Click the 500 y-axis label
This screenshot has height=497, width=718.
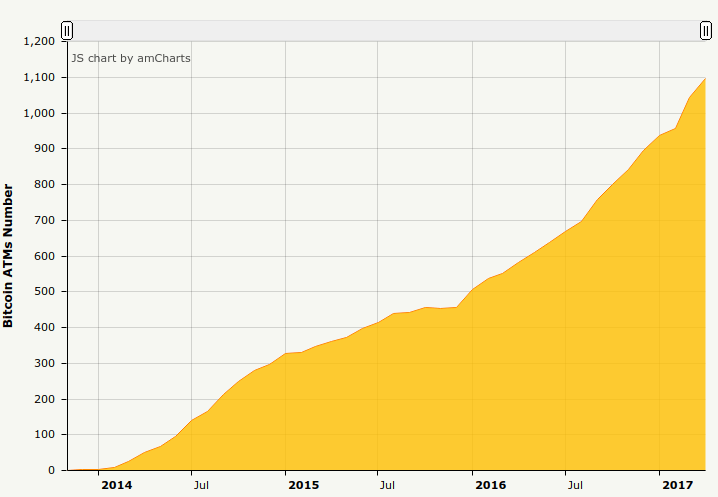45,292
